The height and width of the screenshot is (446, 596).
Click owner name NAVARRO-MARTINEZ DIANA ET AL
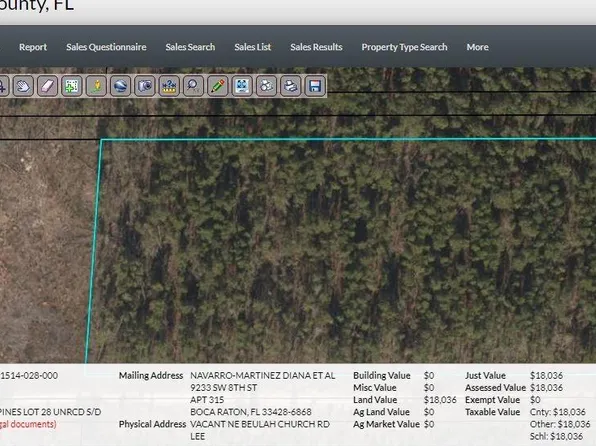point(262,376)
